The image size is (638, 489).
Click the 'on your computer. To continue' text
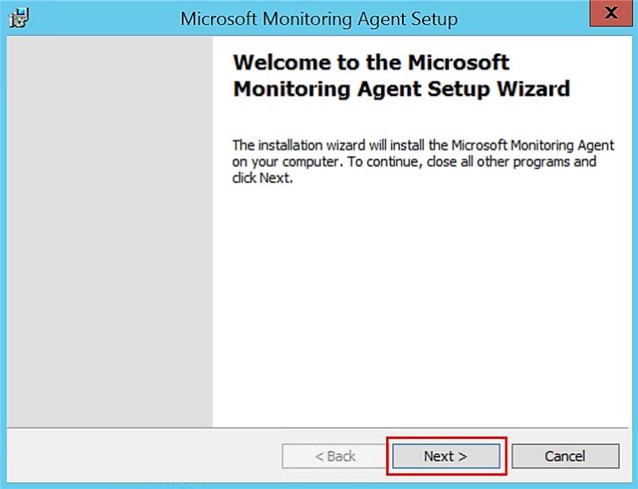coord(327,162)
